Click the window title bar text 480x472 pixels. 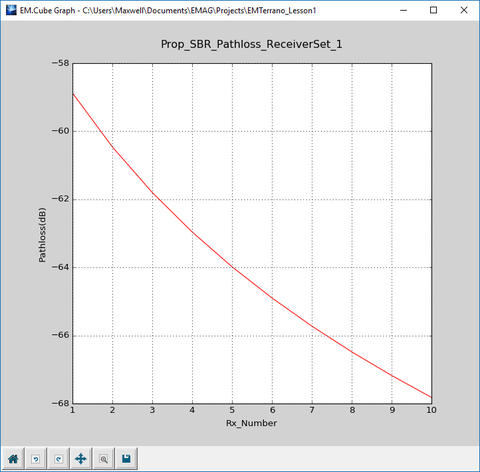coord(168,10)
